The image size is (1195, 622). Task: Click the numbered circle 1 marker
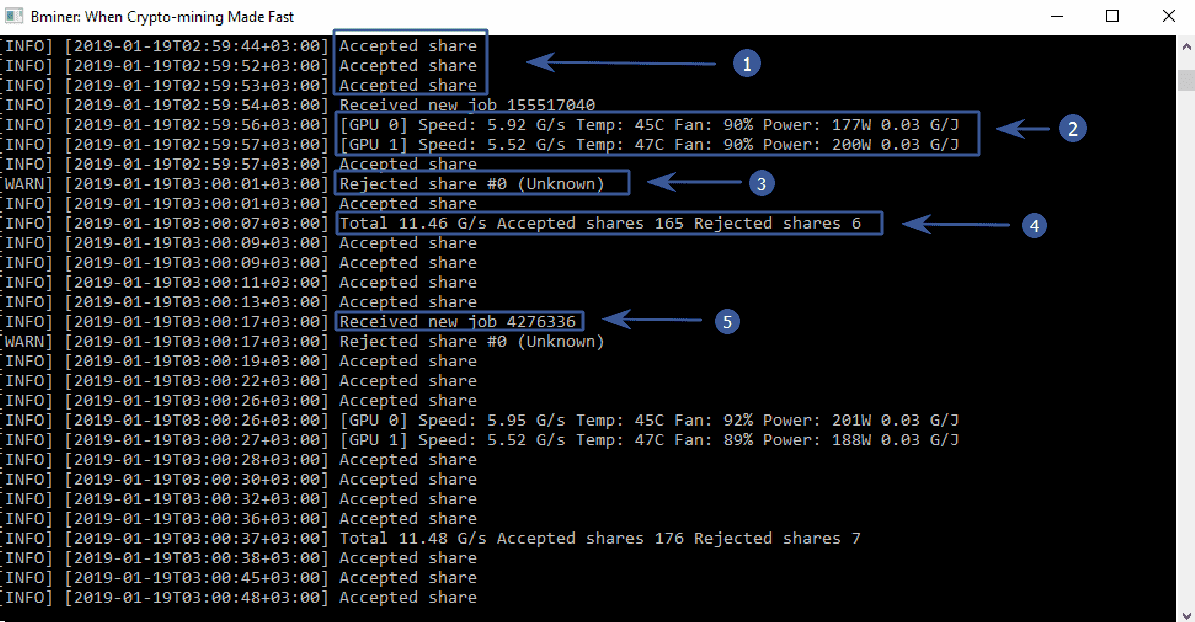(746, 64)
